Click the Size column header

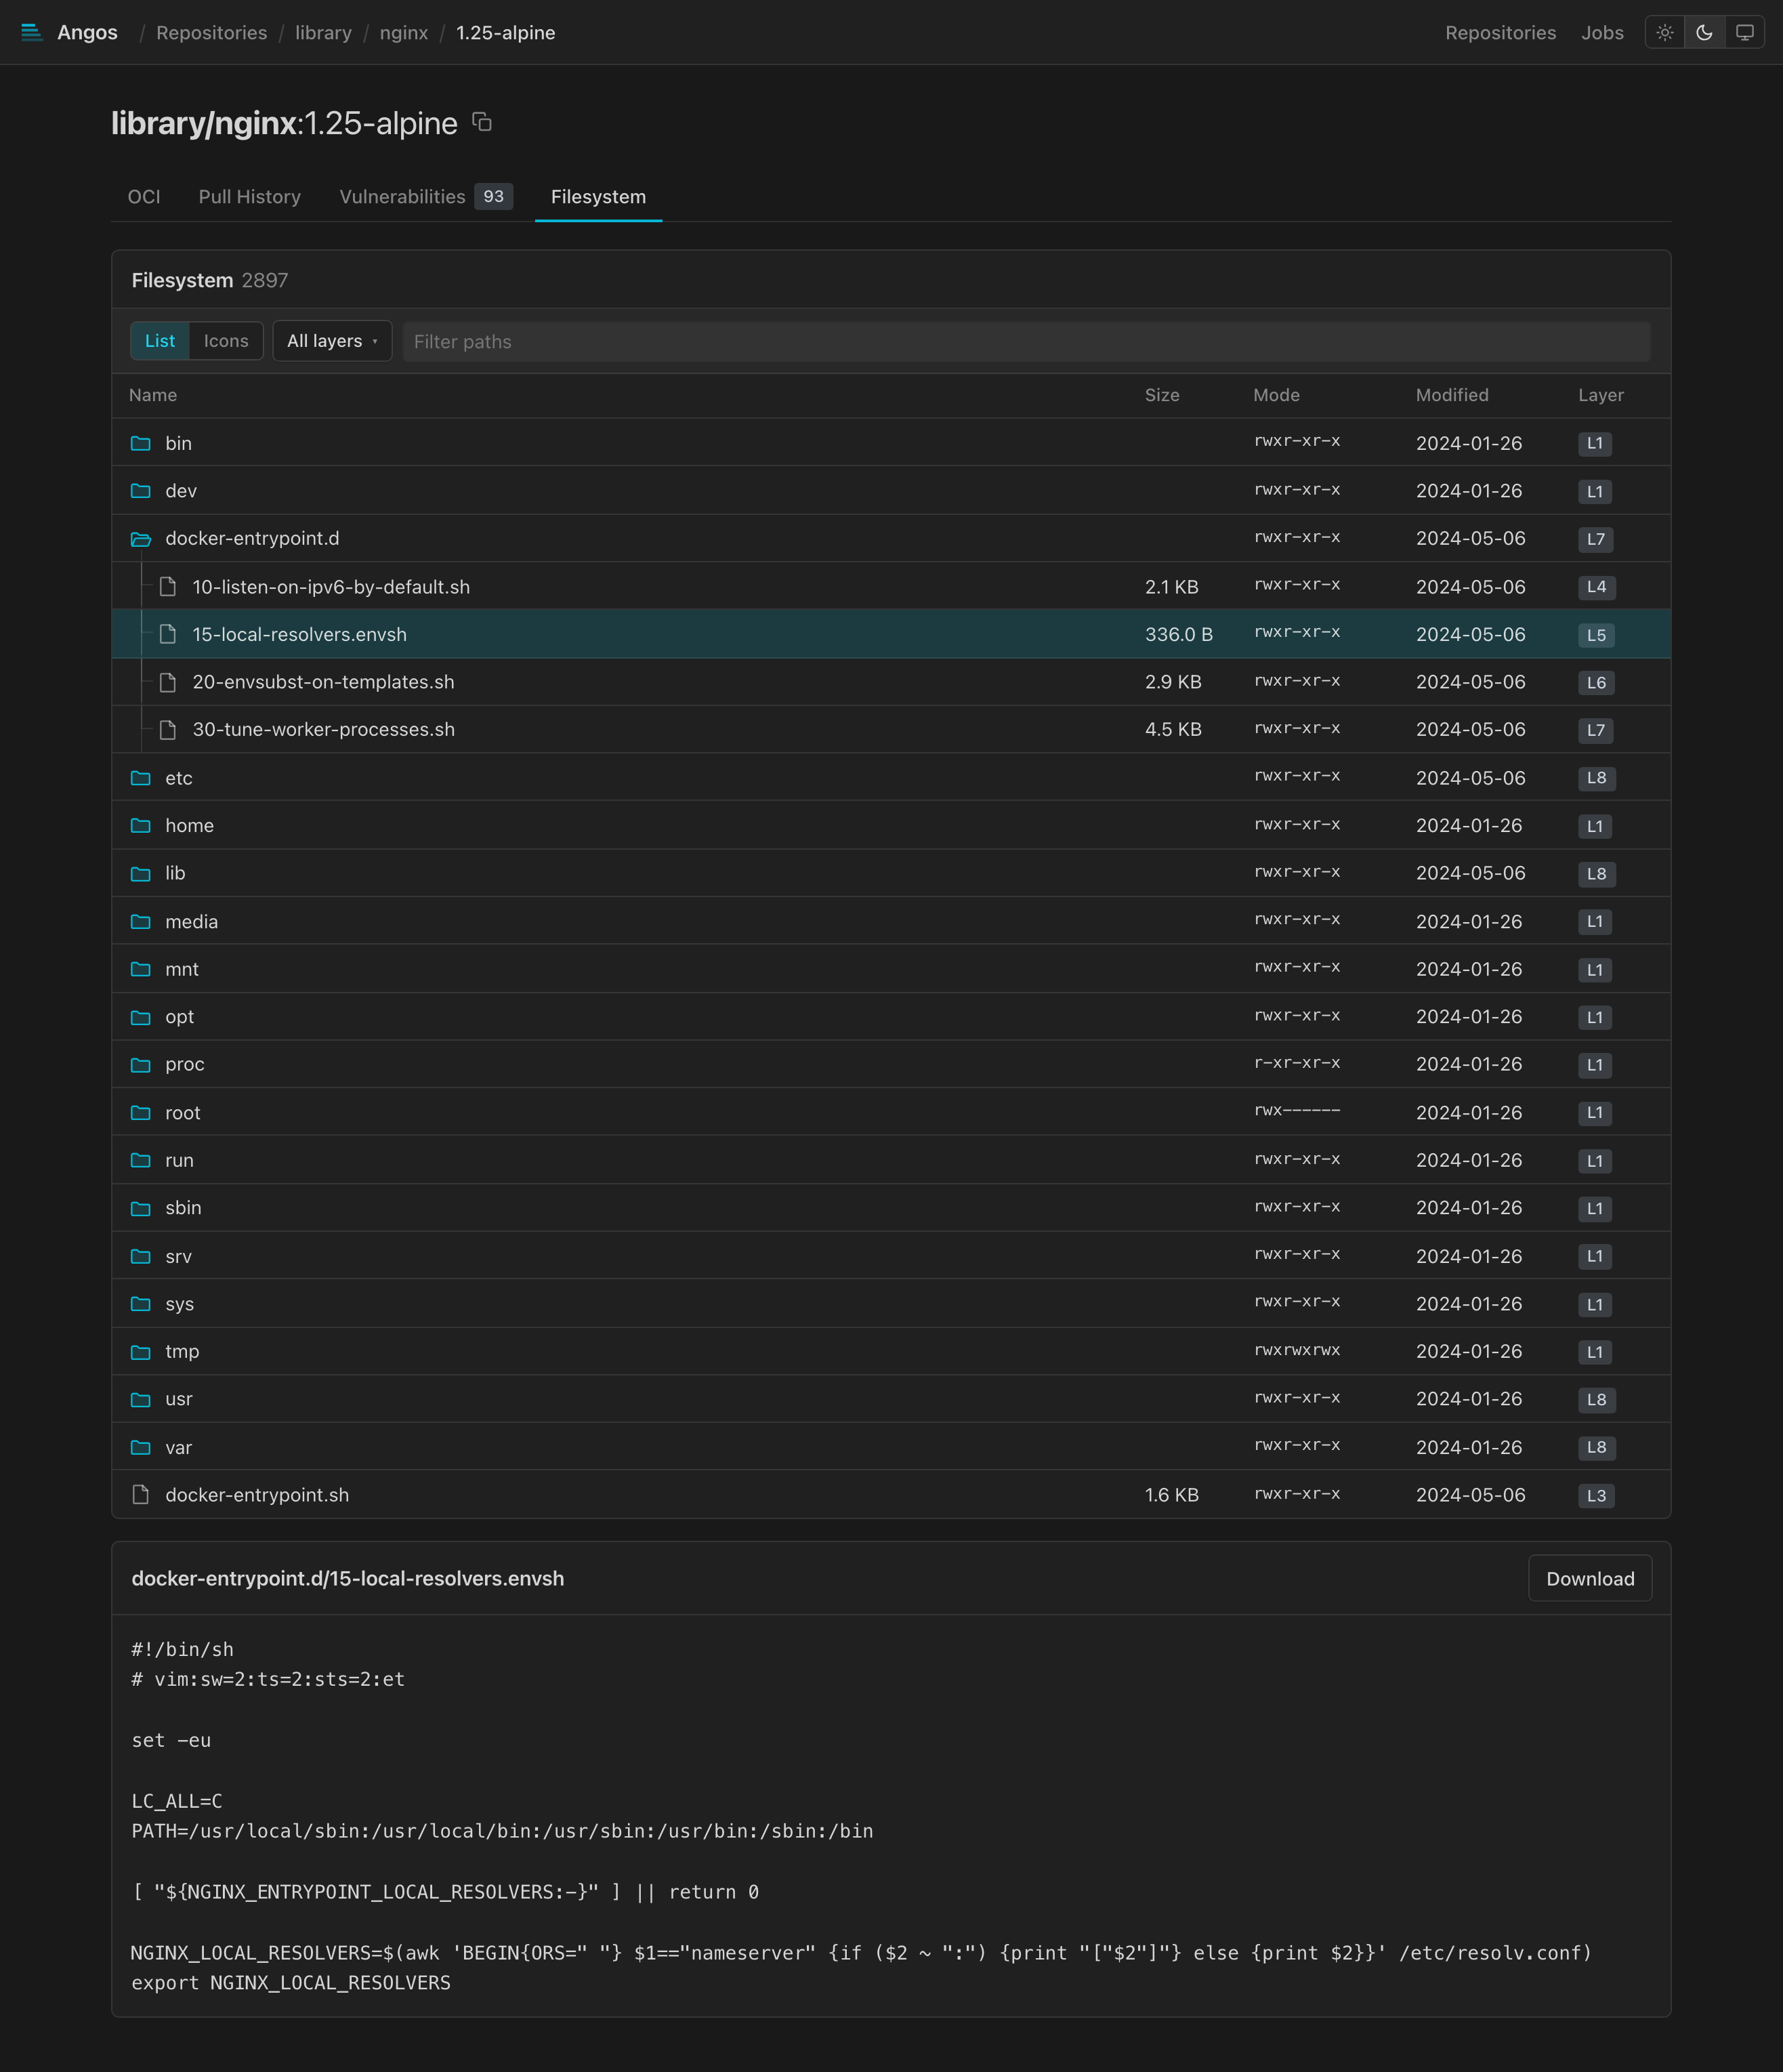[1162, 395]
